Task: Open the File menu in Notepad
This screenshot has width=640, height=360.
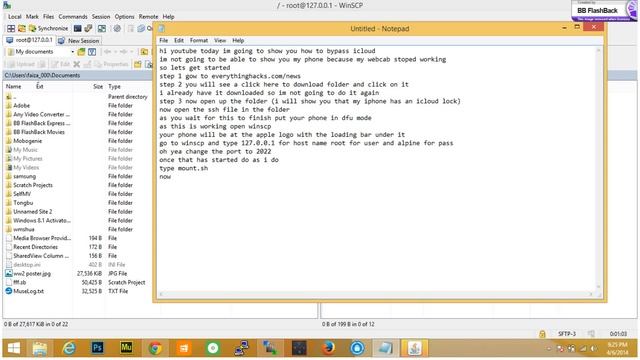Action: click(x=164, y=40)
